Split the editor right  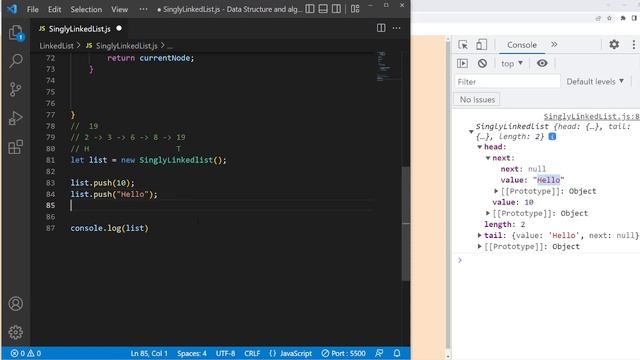tap(381, 28)
